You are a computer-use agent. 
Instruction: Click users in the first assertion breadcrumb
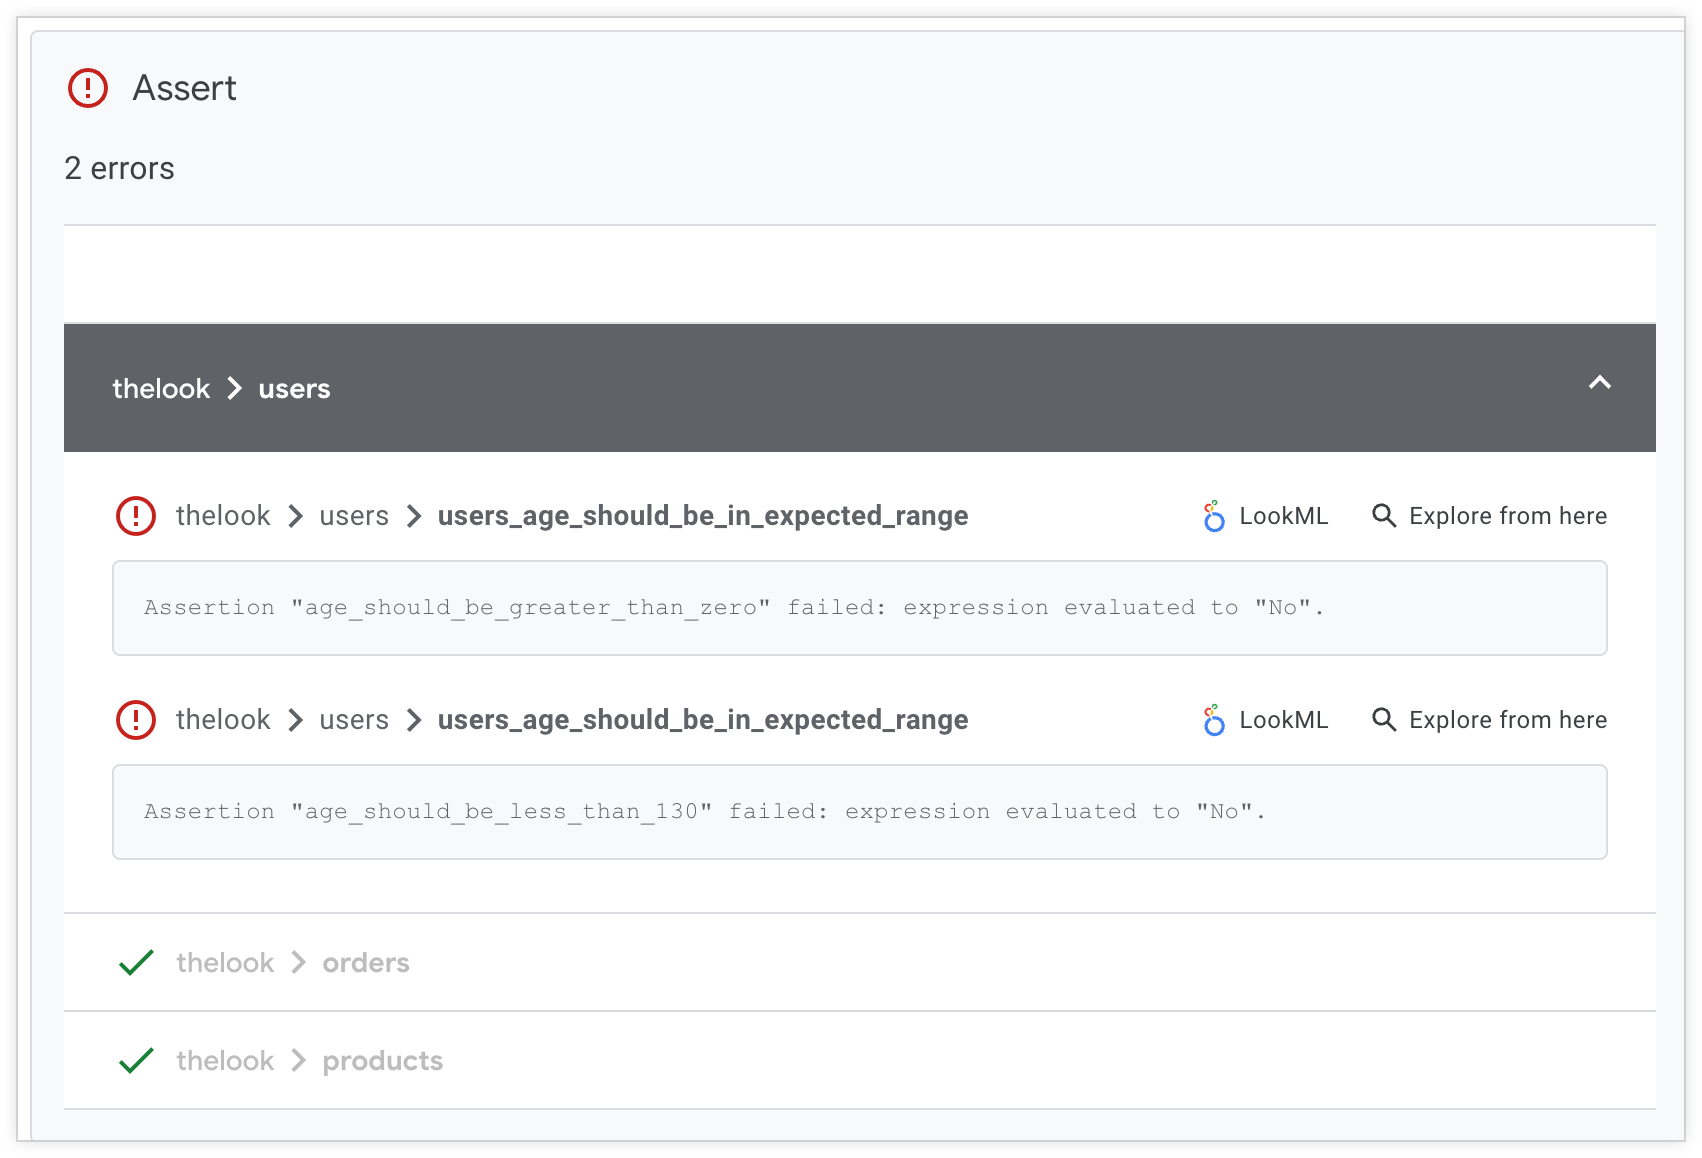pyautogui.click(x=353, y=516)
